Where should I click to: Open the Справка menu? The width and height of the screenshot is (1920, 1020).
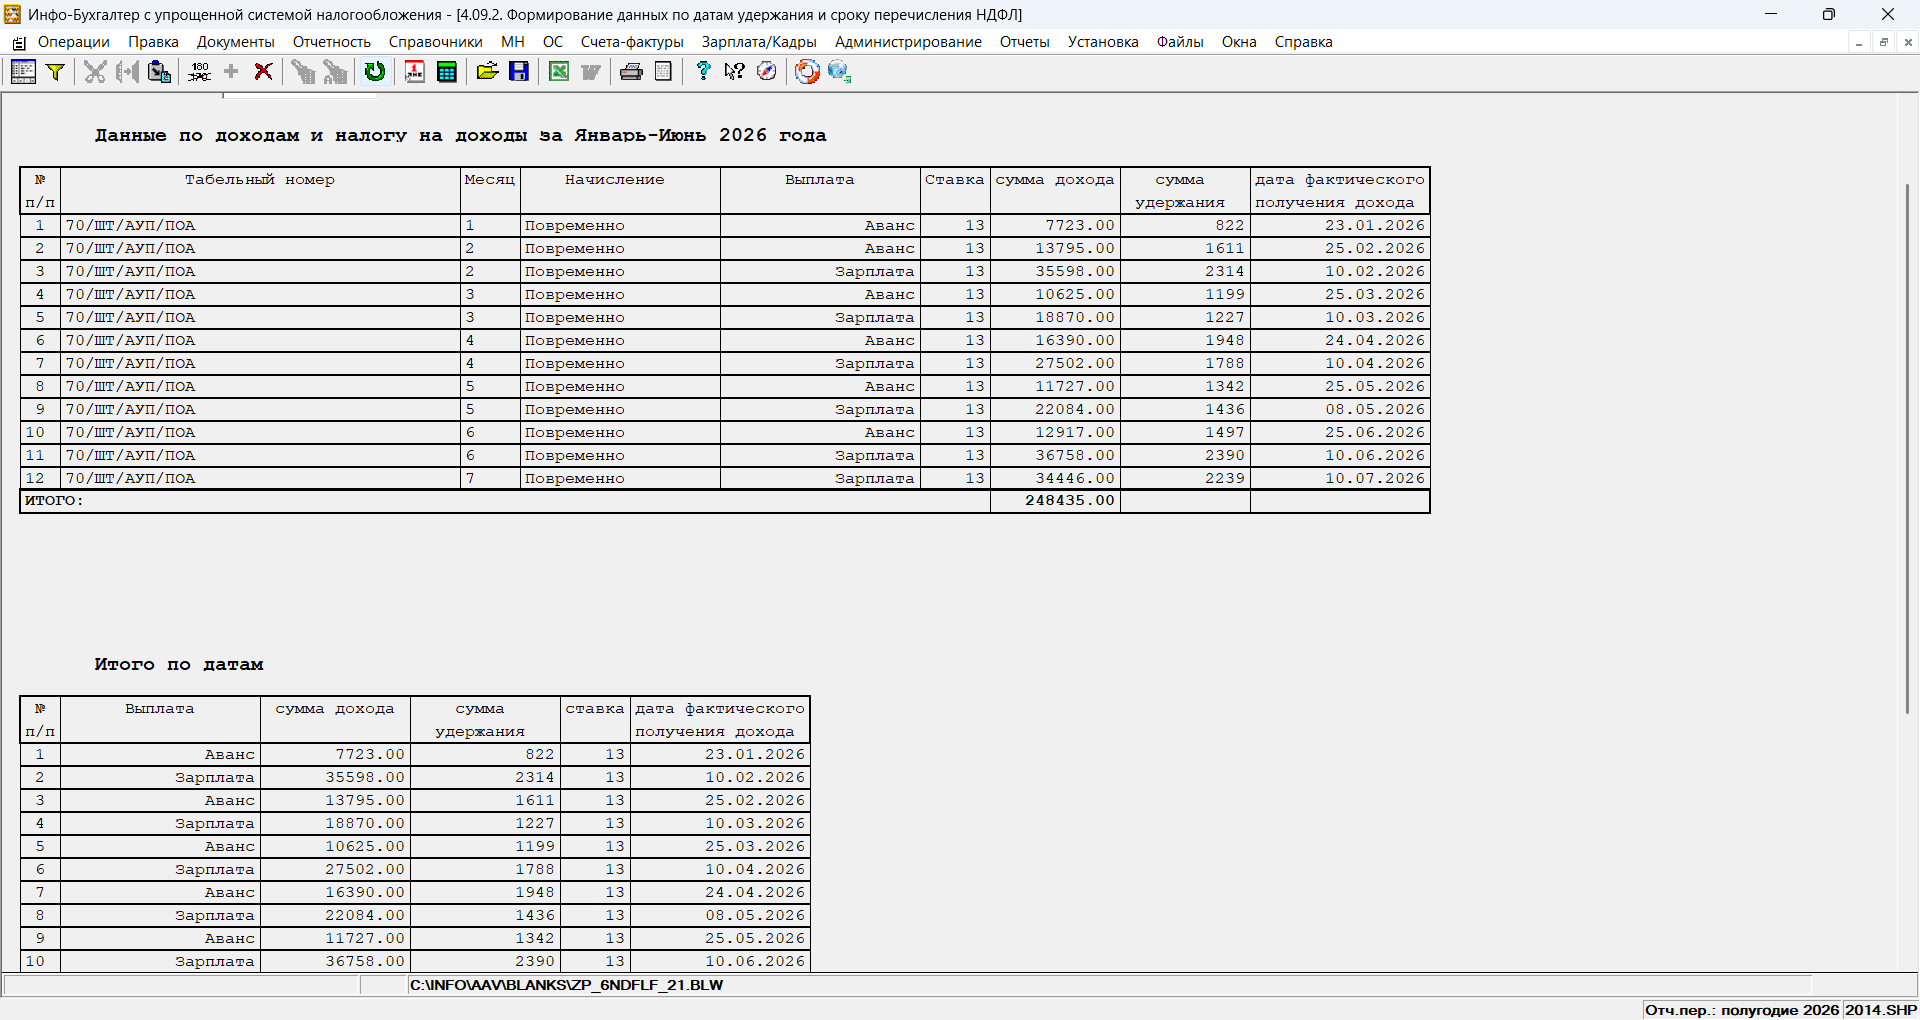pyautogui.click(x=1303, y=42)
